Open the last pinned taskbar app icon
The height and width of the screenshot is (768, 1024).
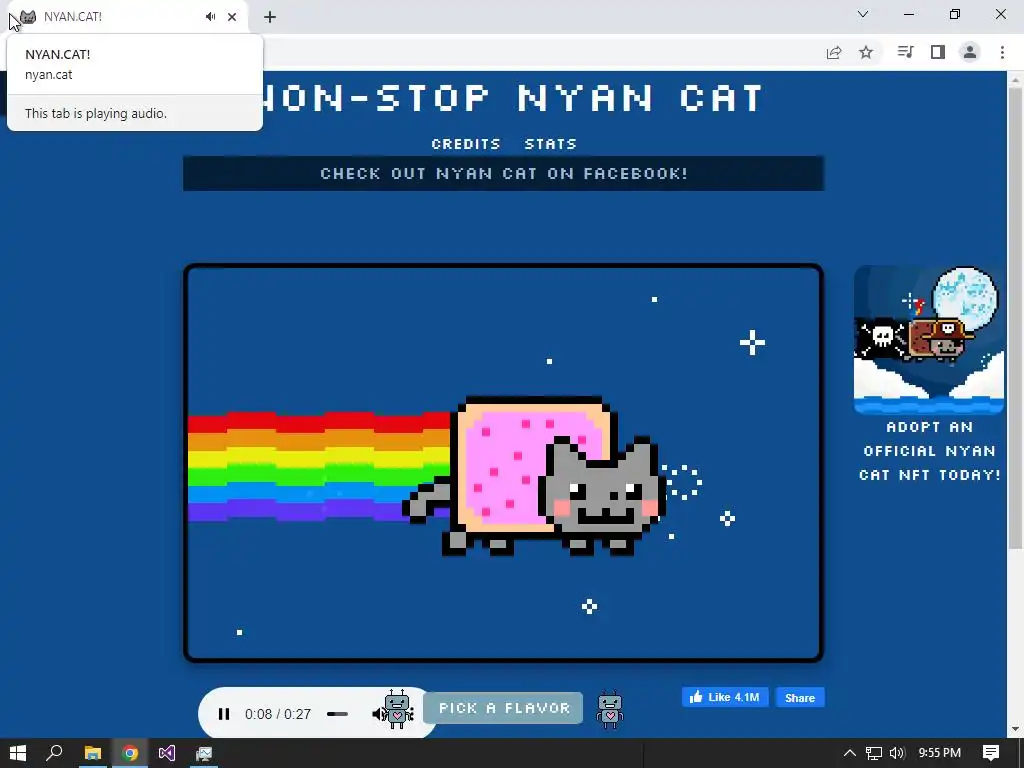204,754
